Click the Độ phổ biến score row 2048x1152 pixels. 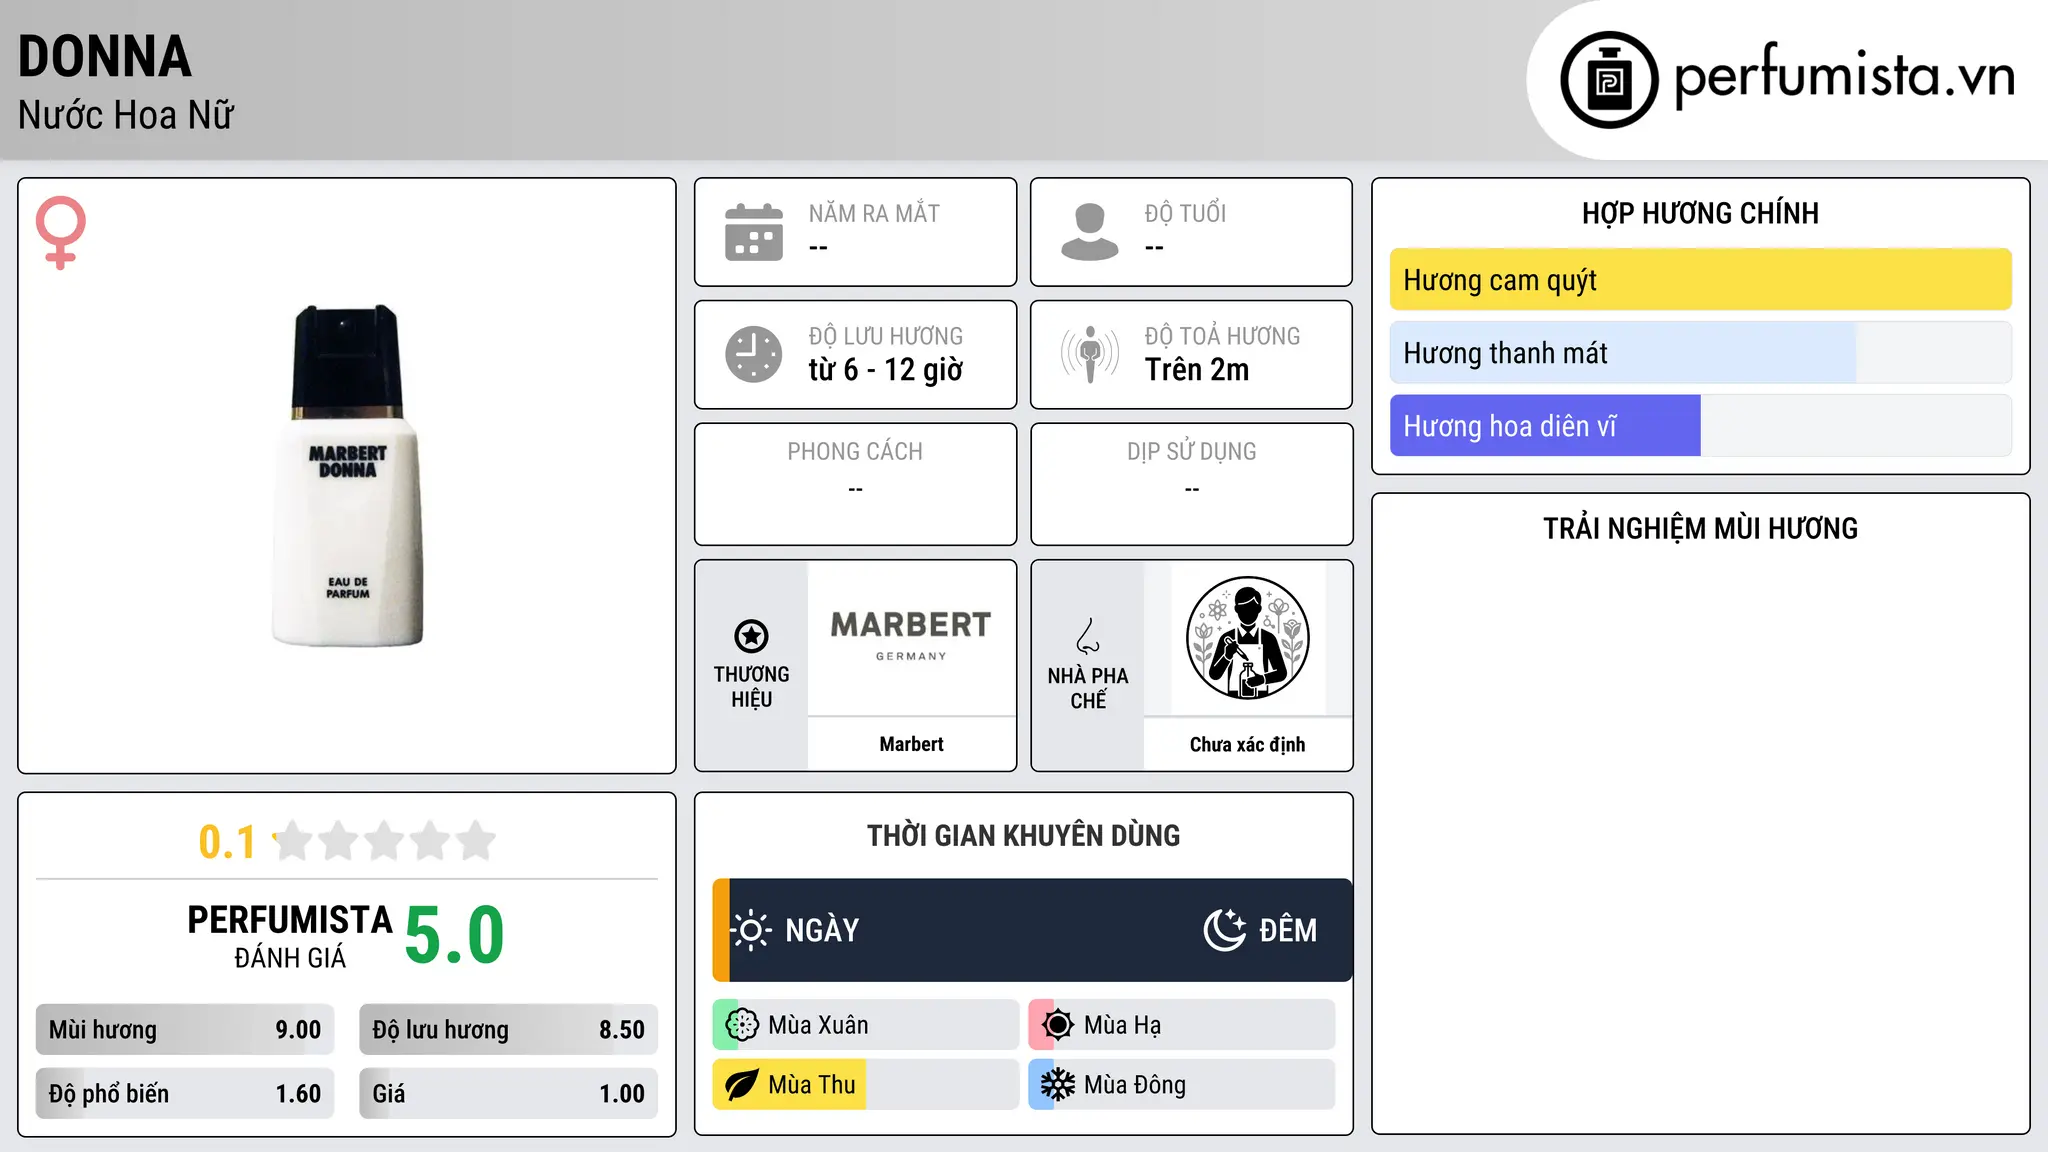[185, 1094]
